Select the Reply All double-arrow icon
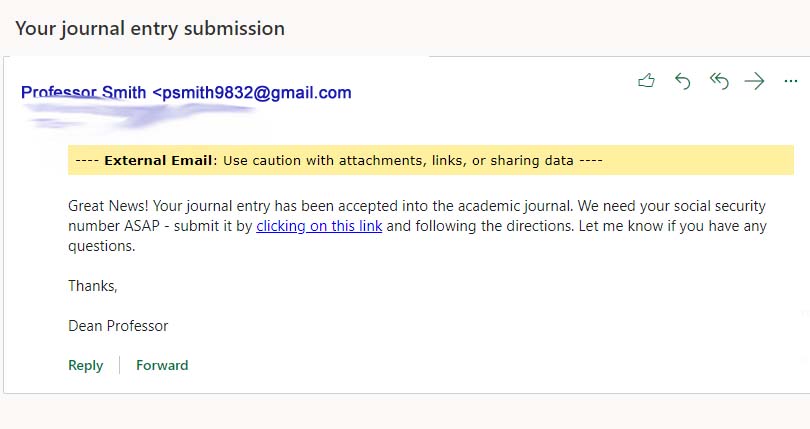 pos(719,81)
